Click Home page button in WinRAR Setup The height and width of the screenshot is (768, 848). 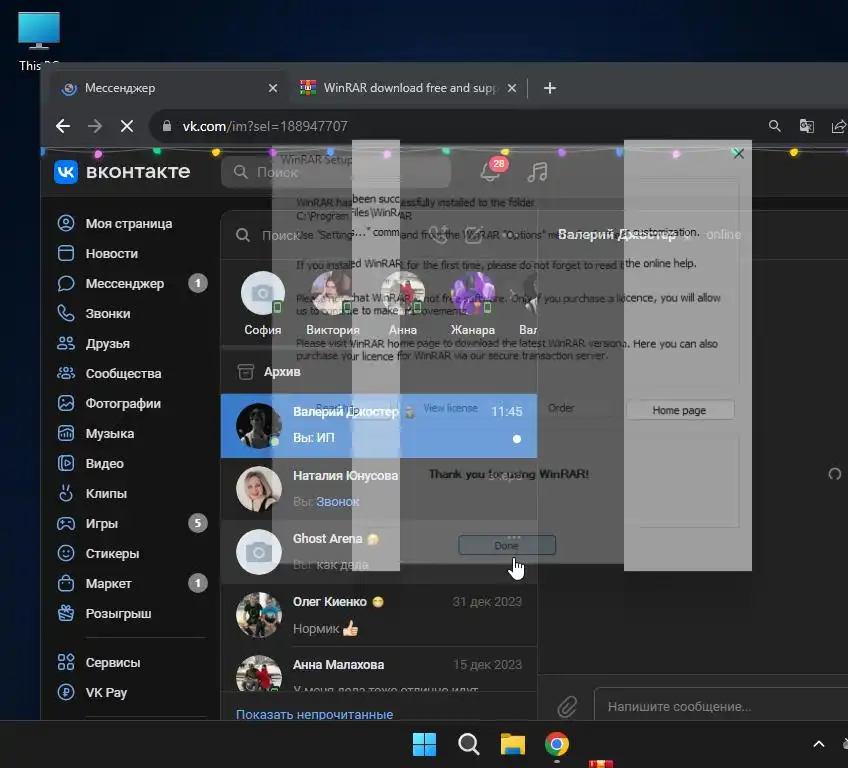pos(679,410)
